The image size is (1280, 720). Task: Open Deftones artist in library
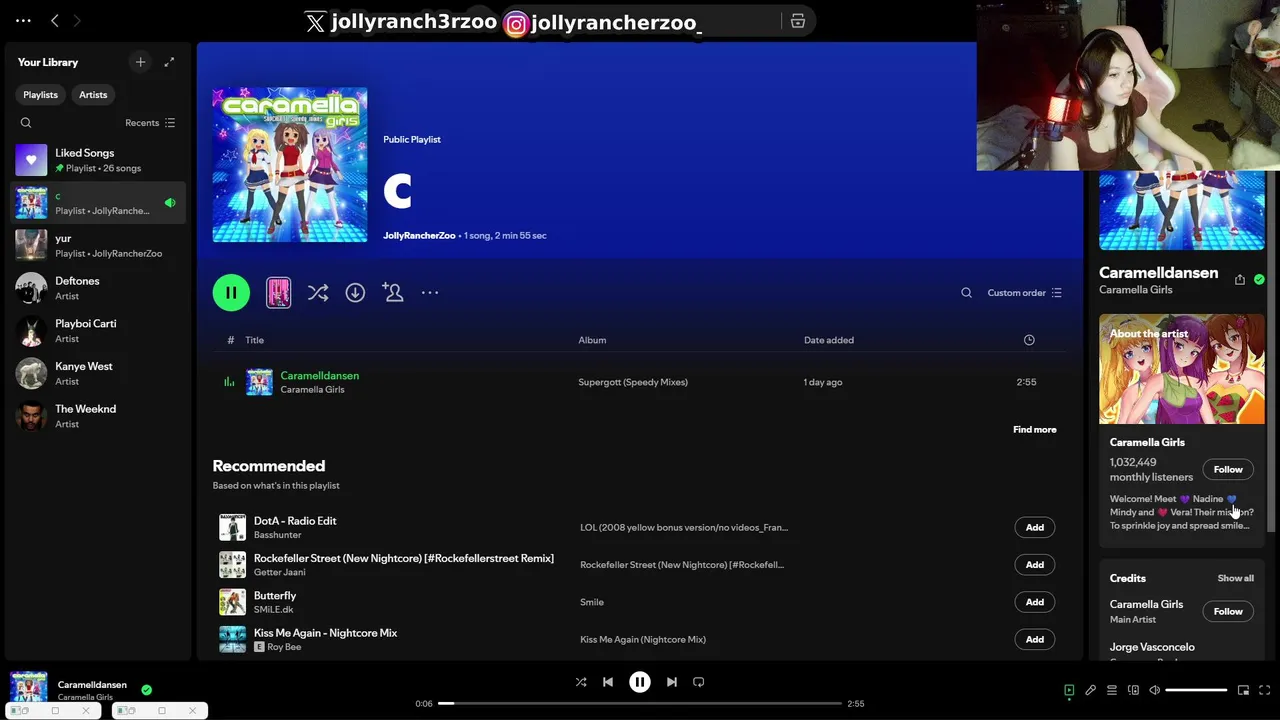[97, 288]
